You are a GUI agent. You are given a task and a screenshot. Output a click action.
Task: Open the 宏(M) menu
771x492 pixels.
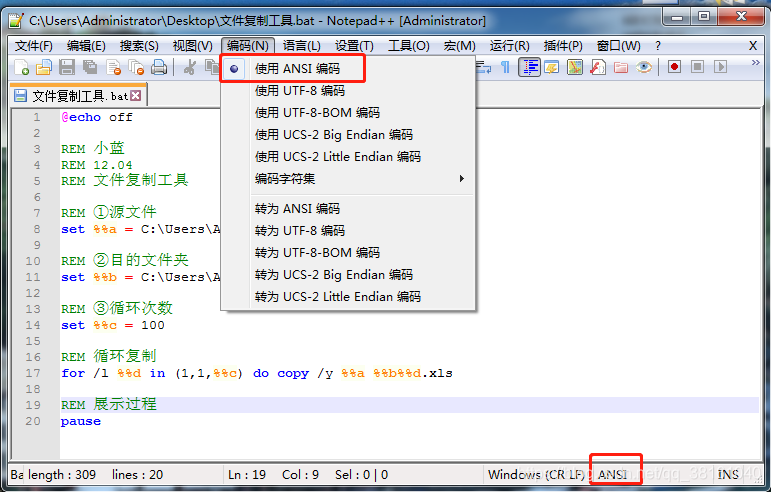460,46
